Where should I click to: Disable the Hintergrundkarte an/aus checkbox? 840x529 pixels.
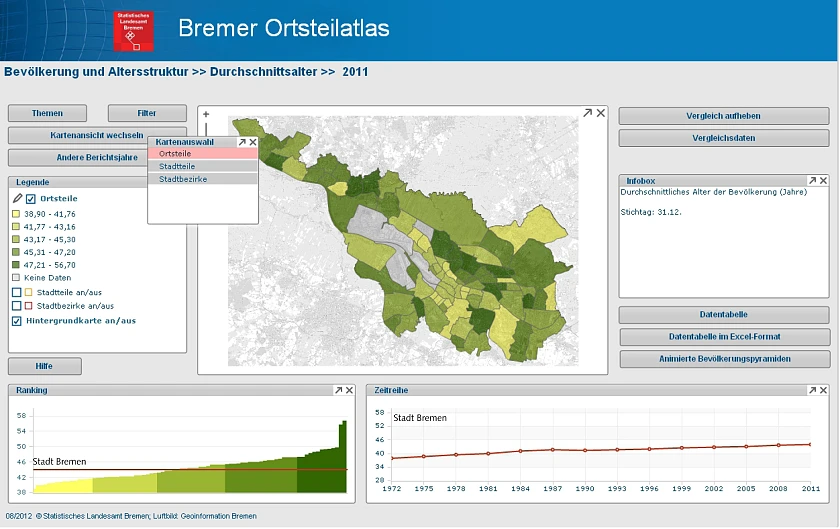16,321
